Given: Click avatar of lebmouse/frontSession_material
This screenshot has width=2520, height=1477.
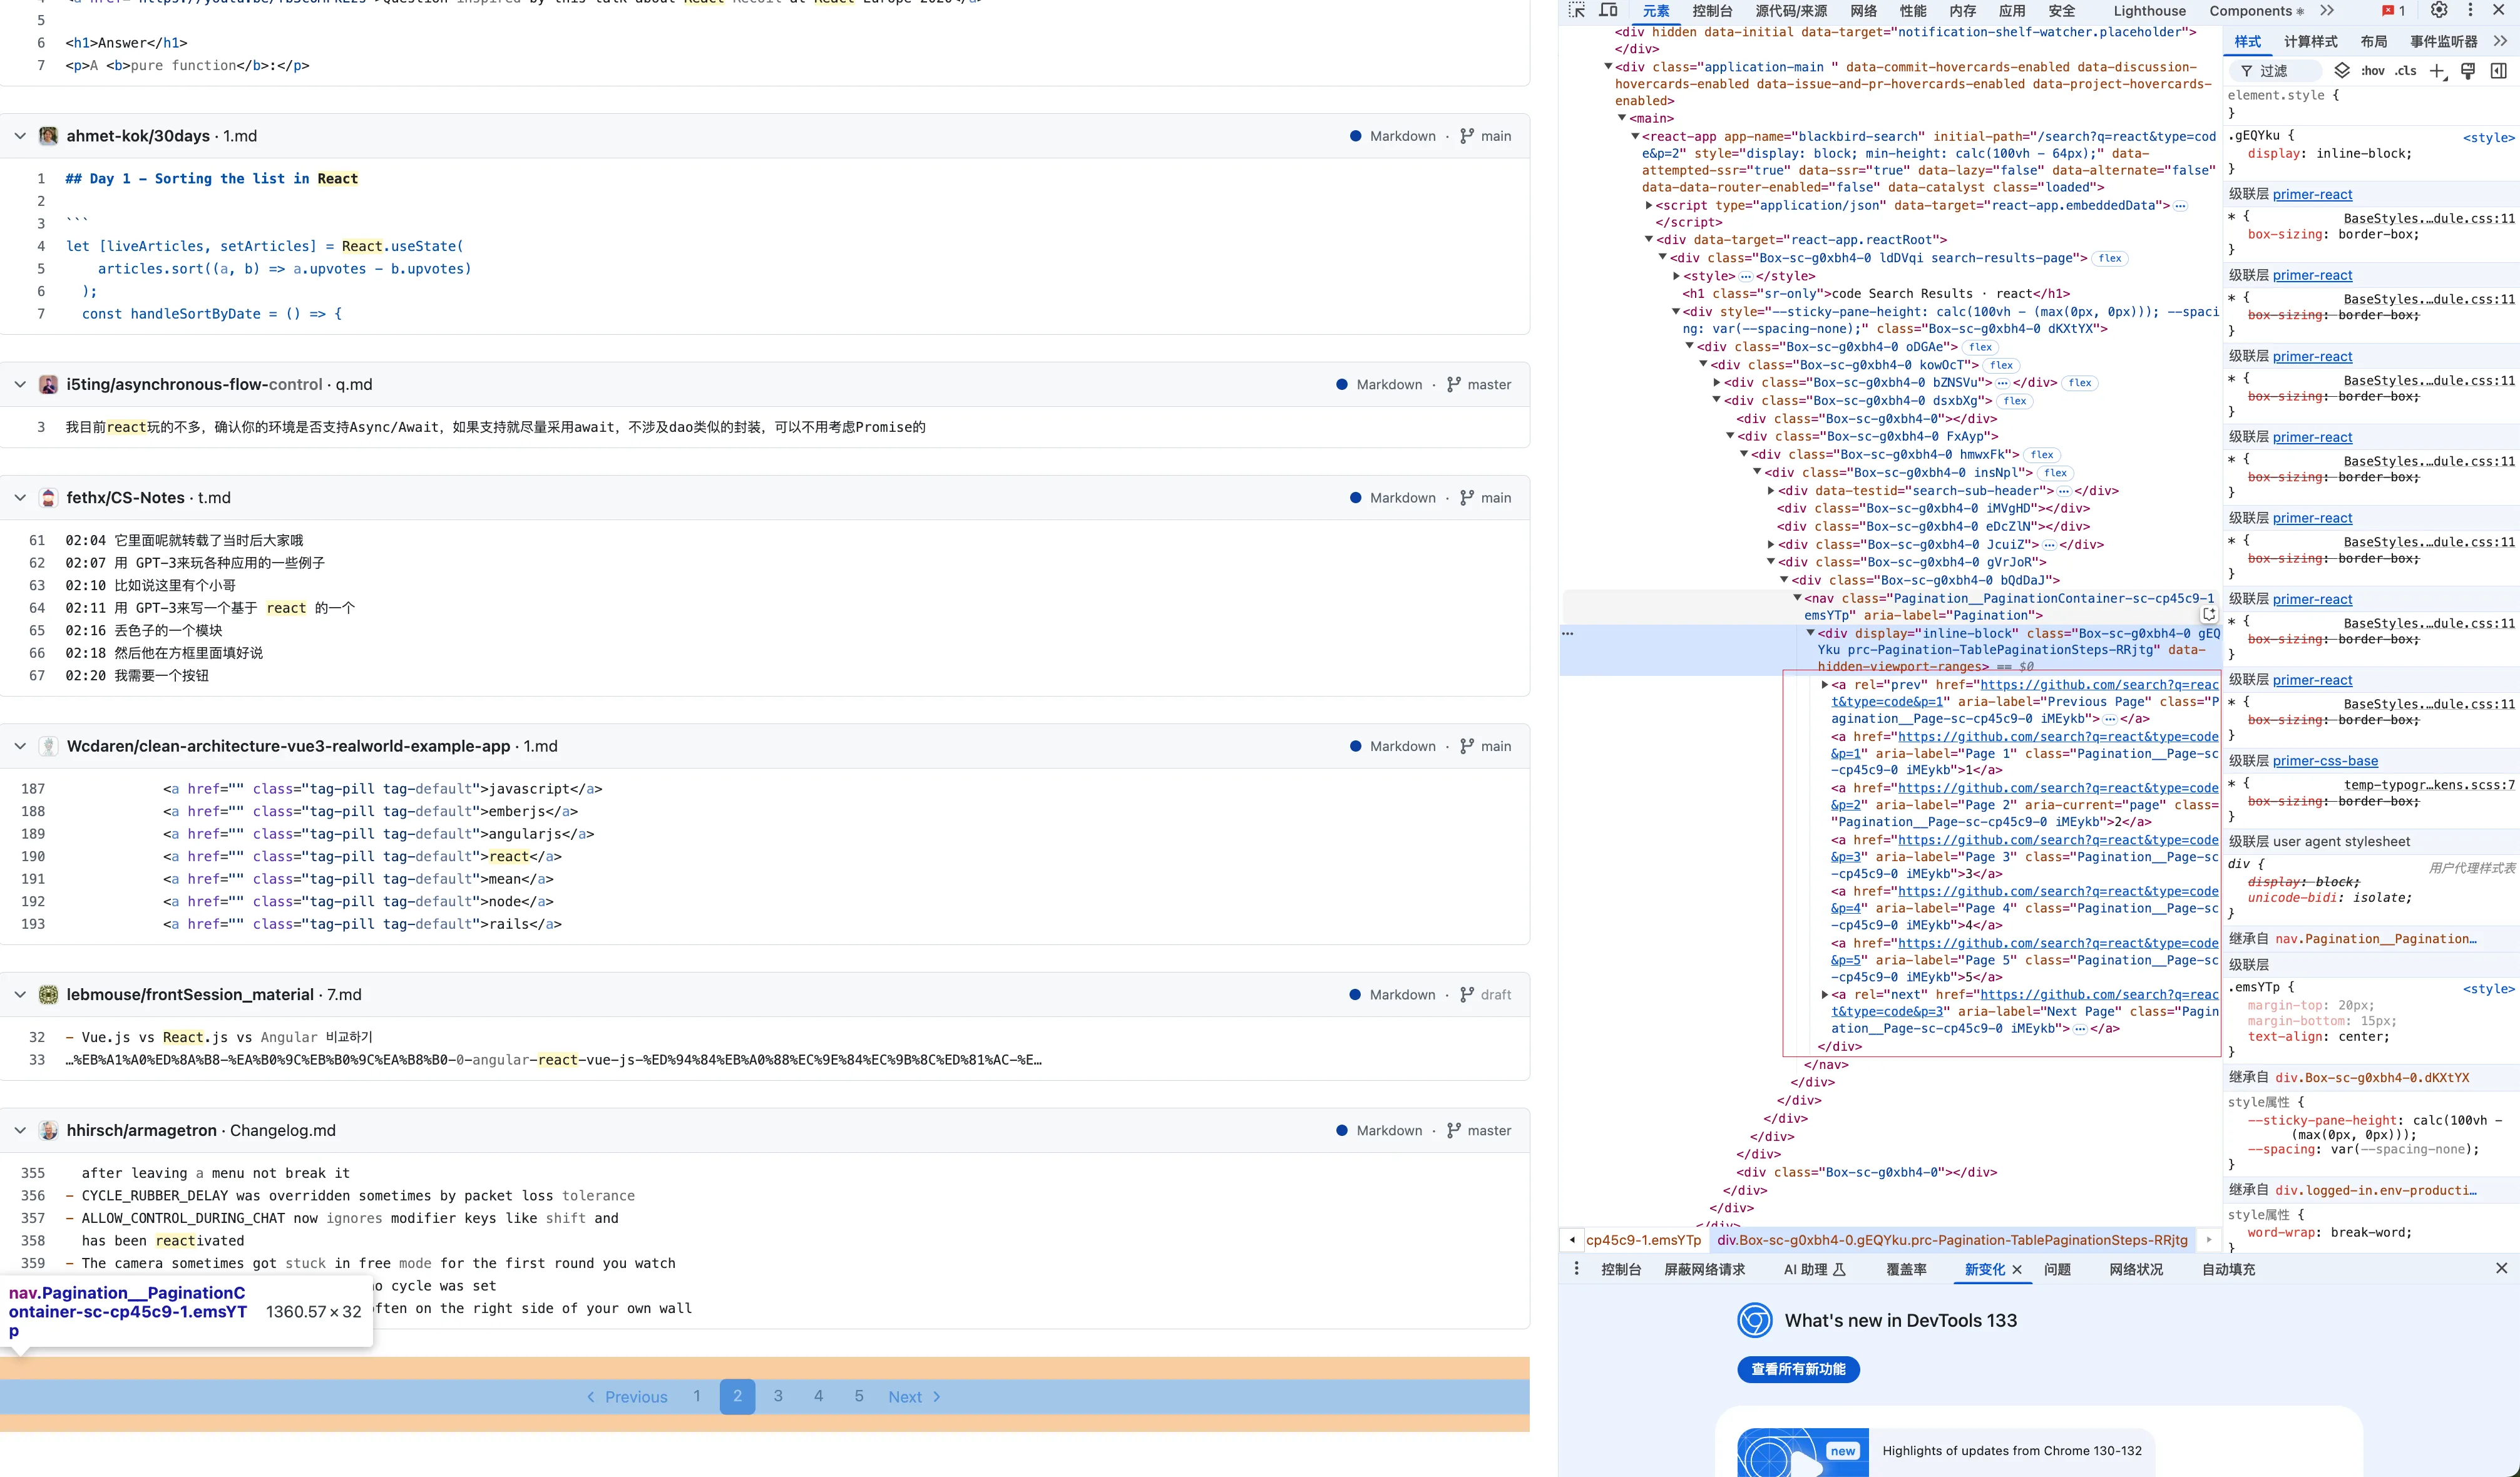Looking at the screenshot, I should [x=48, y=994].
